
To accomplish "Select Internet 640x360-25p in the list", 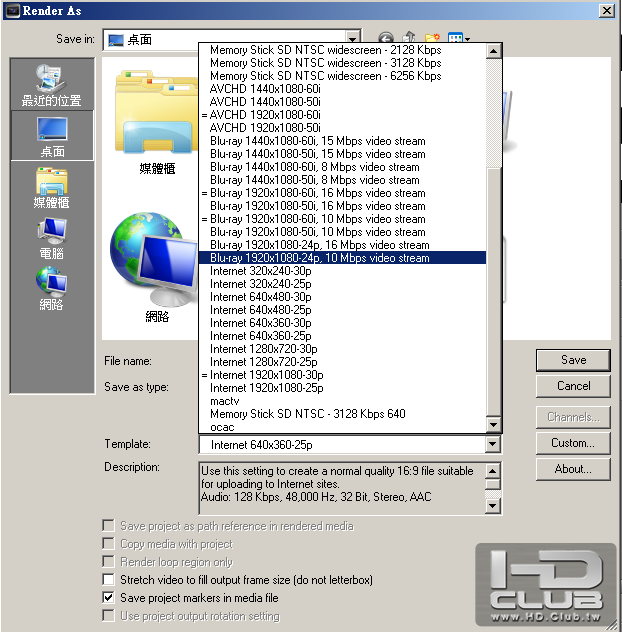I will click(342, 336).
